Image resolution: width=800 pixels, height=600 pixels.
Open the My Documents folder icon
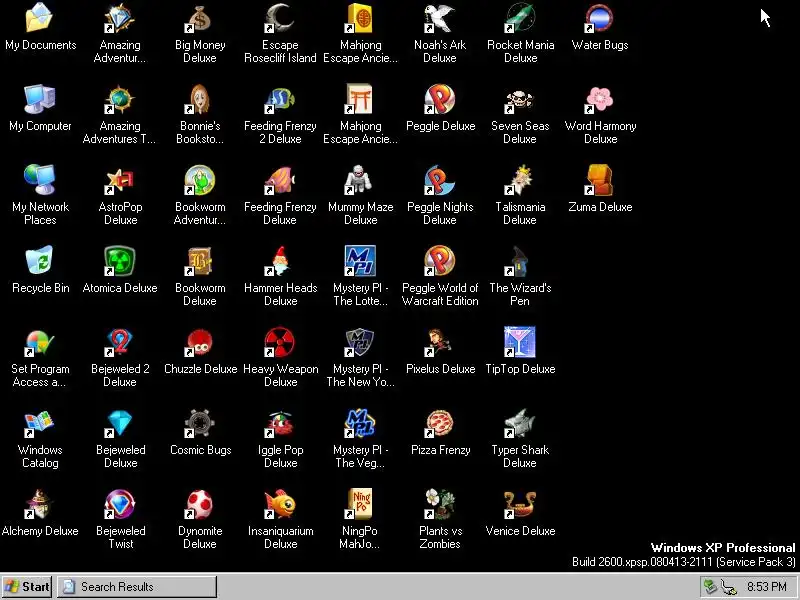(40, 18)
